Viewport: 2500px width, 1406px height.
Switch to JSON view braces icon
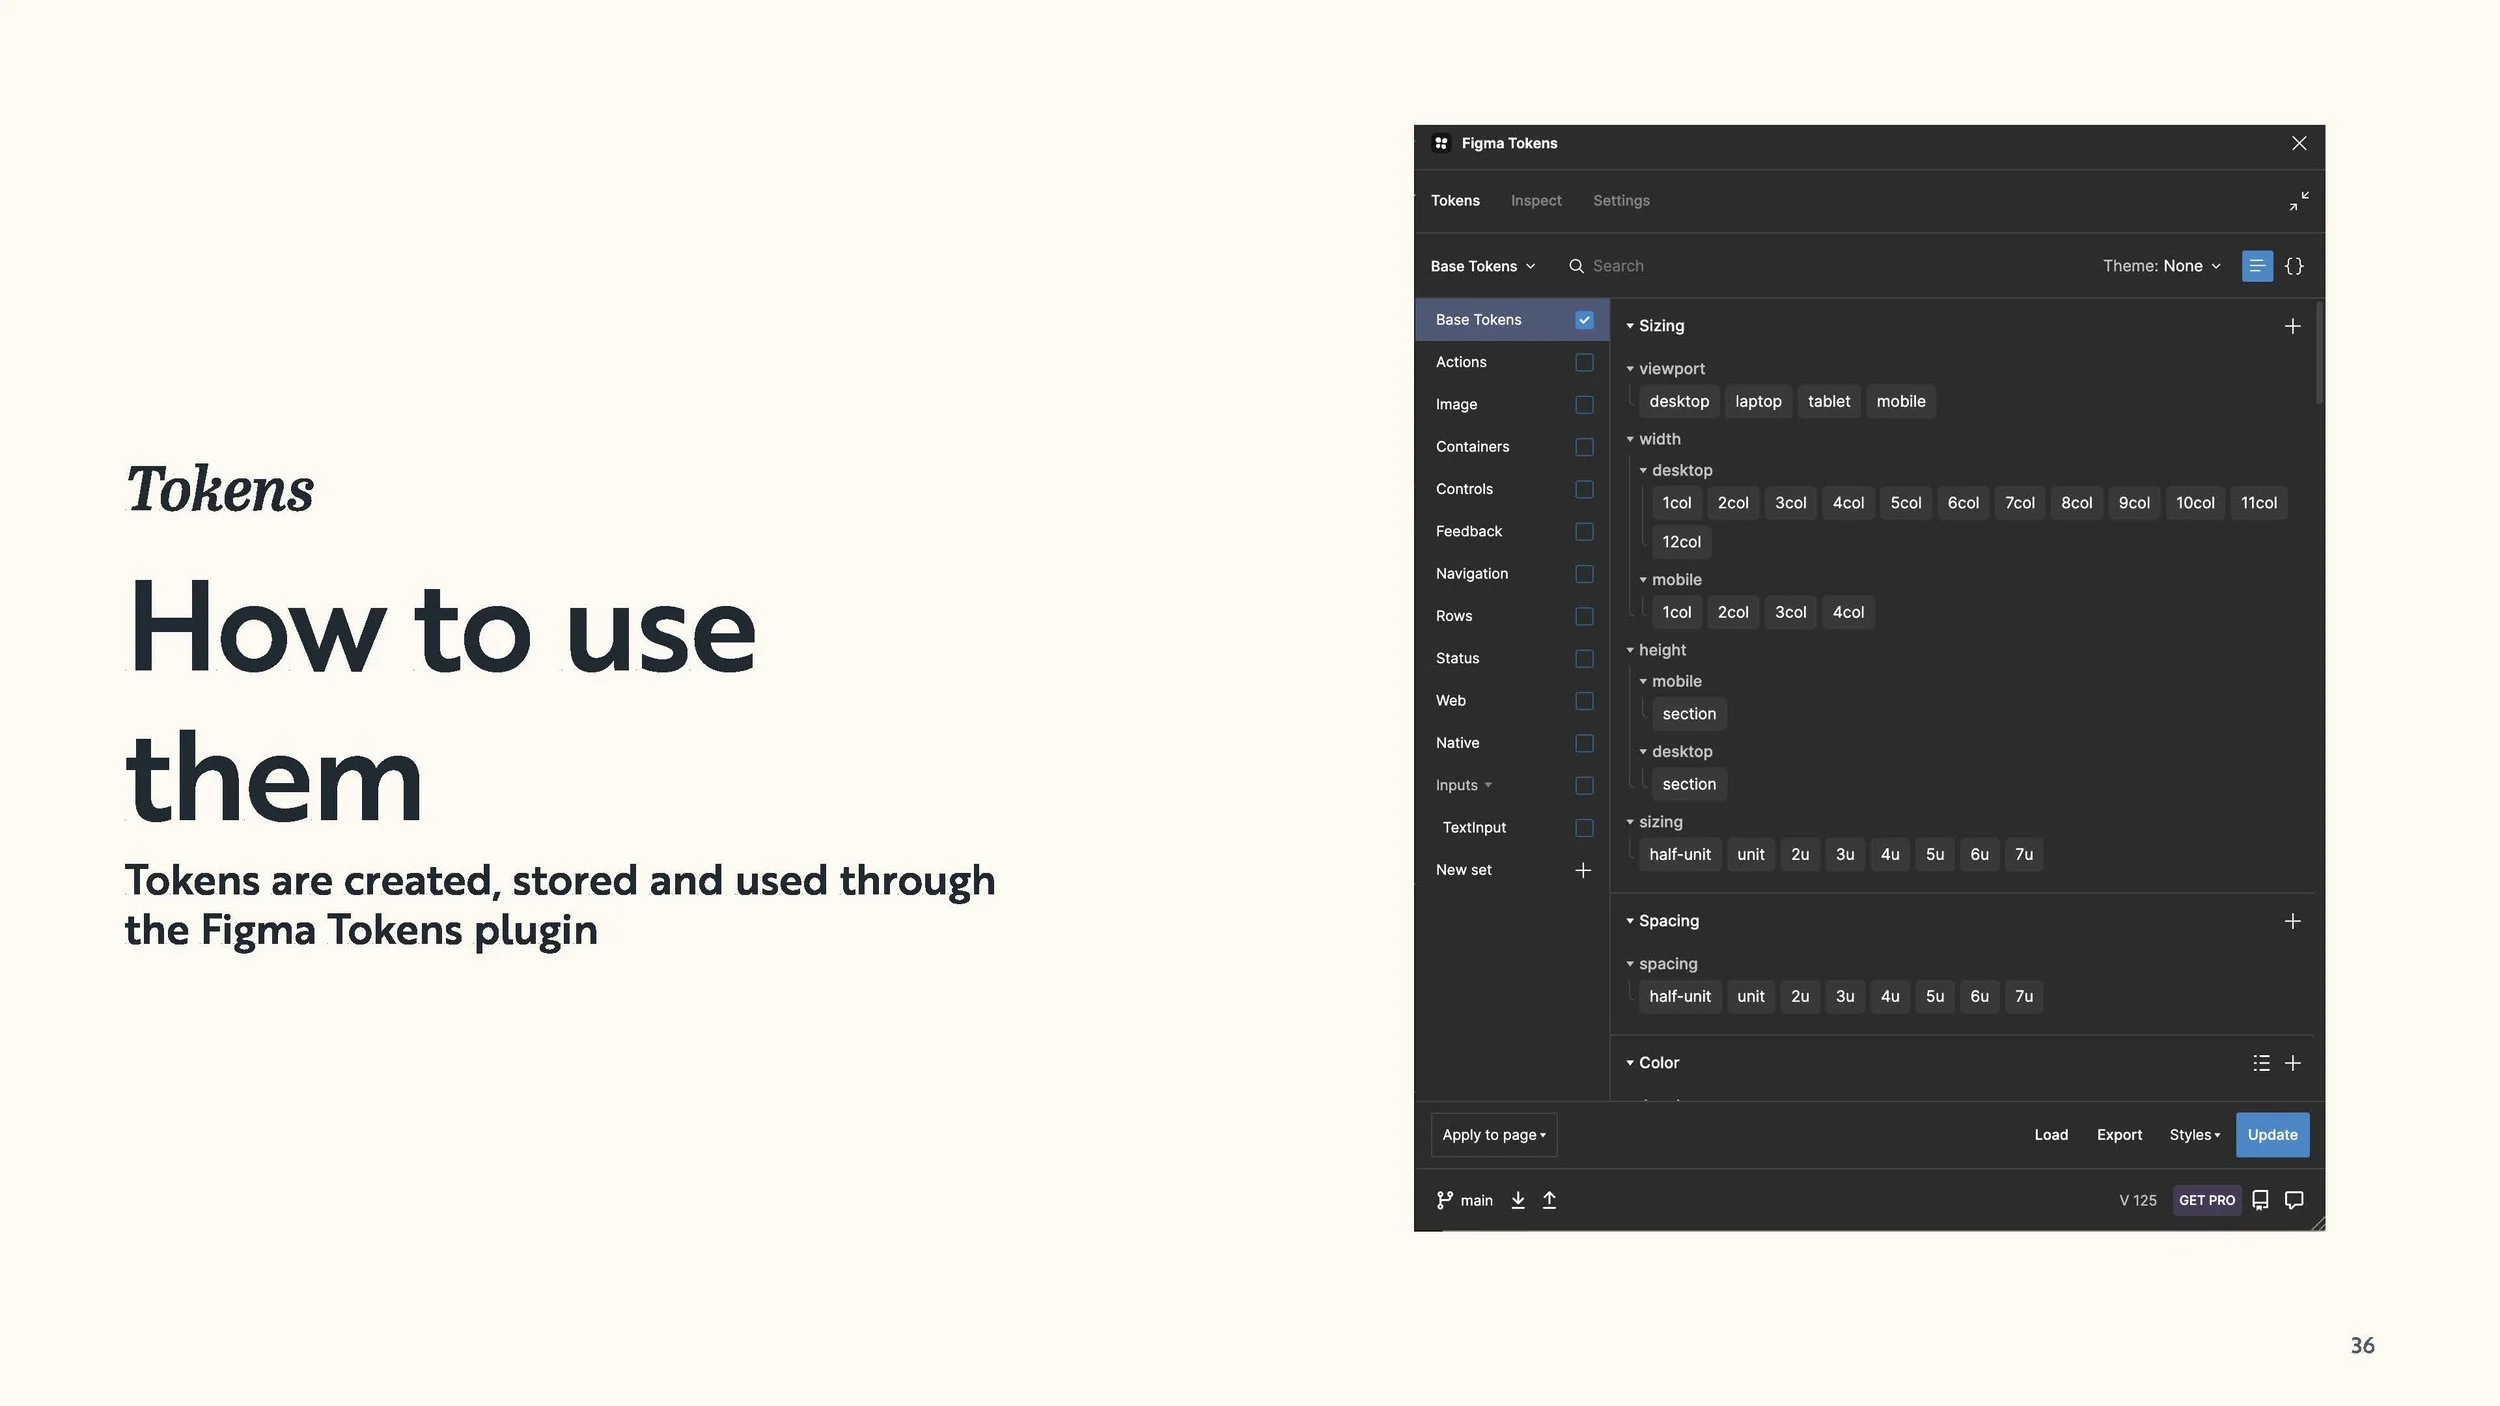coord(2294,266)
